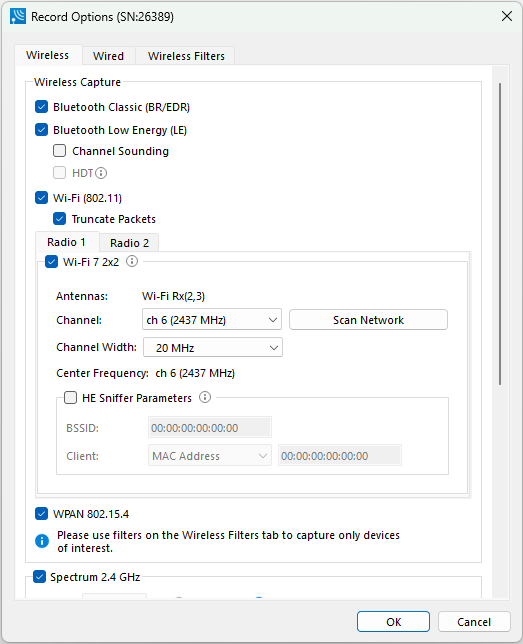Click the Wi-Fi 7 2x2 info icon
Viewport: 523px width, 644px height.
(132, 261)
